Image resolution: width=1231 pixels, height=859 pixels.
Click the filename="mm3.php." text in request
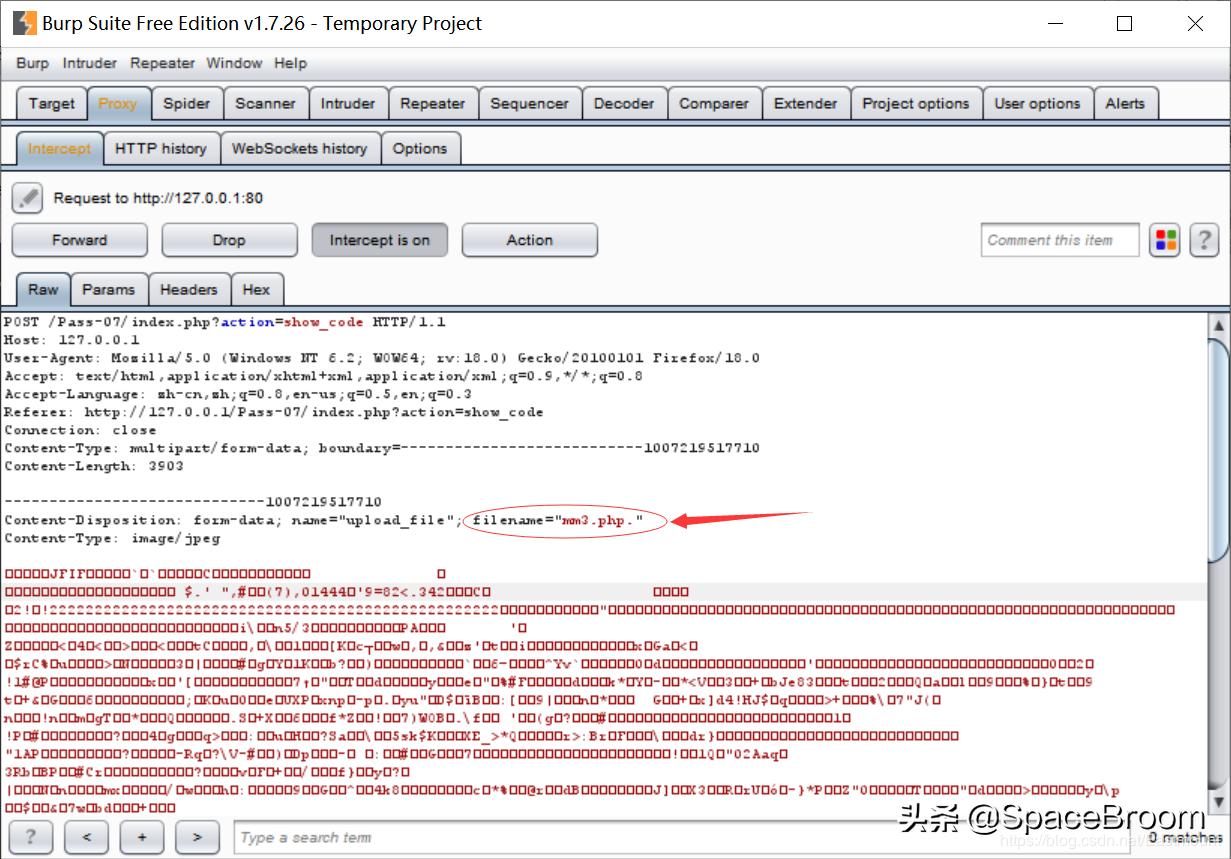tap(557, 520)
